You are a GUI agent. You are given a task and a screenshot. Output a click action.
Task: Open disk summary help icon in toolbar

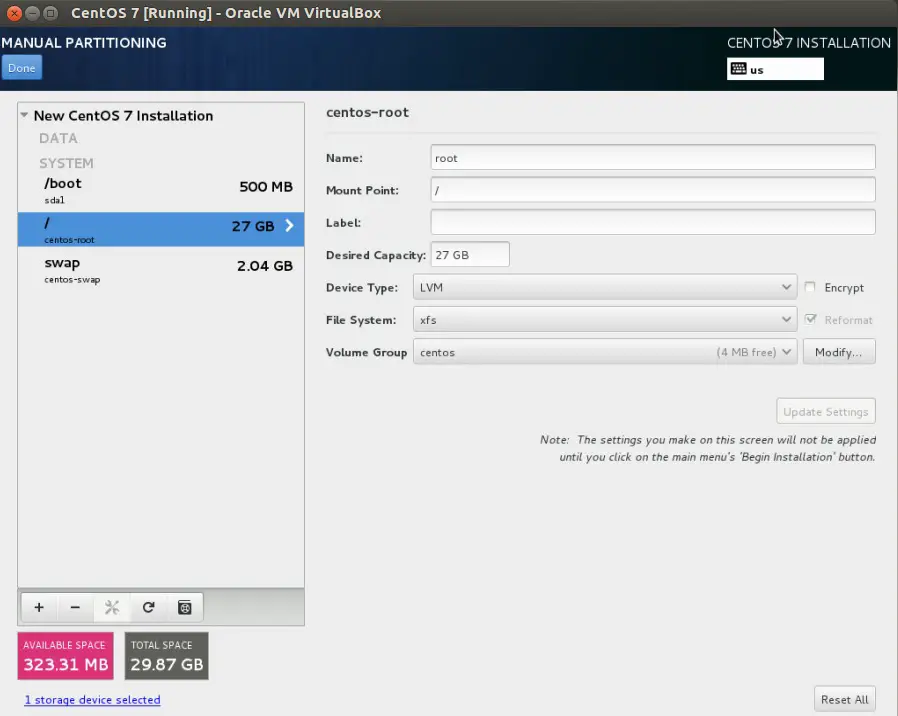pyautogui.click(x=184, y=607)
